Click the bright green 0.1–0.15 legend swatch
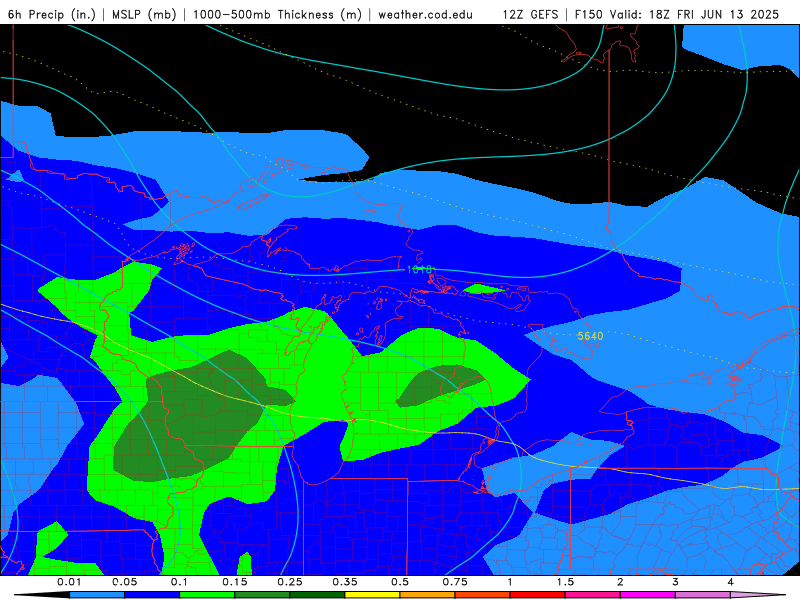This screenshot has width=800, height=600. pos(207,595)
